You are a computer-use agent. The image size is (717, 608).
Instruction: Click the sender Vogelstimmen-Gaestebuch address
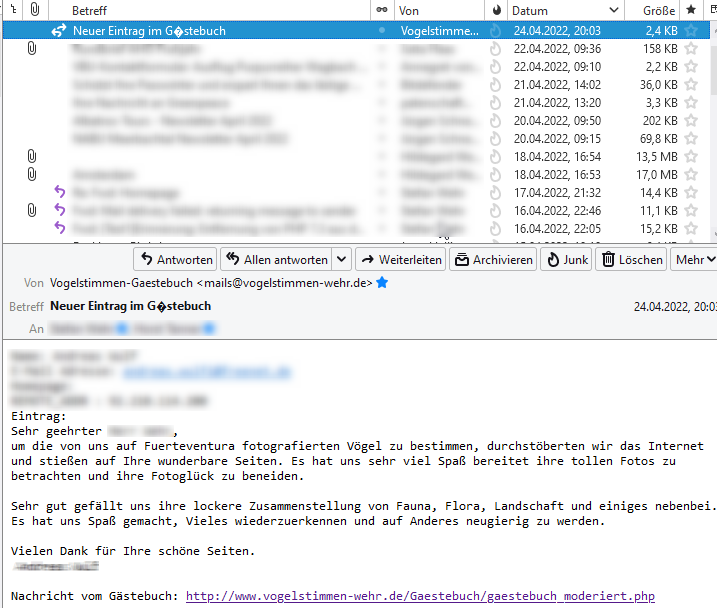[x=211, y=283]
